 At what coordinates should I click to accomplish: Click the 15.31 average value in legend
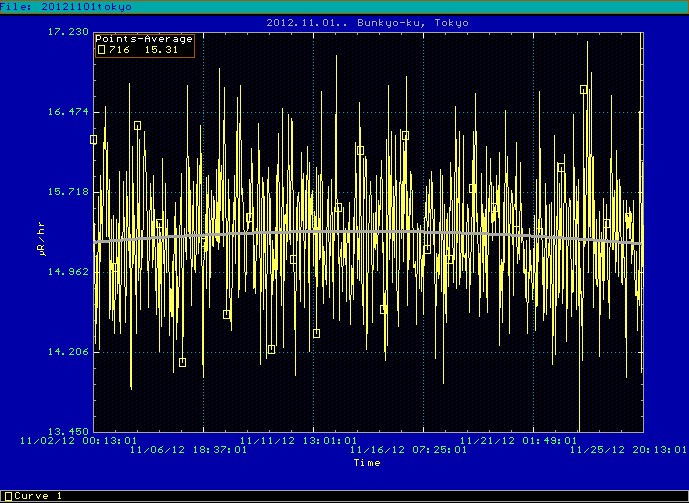(161, 49)
